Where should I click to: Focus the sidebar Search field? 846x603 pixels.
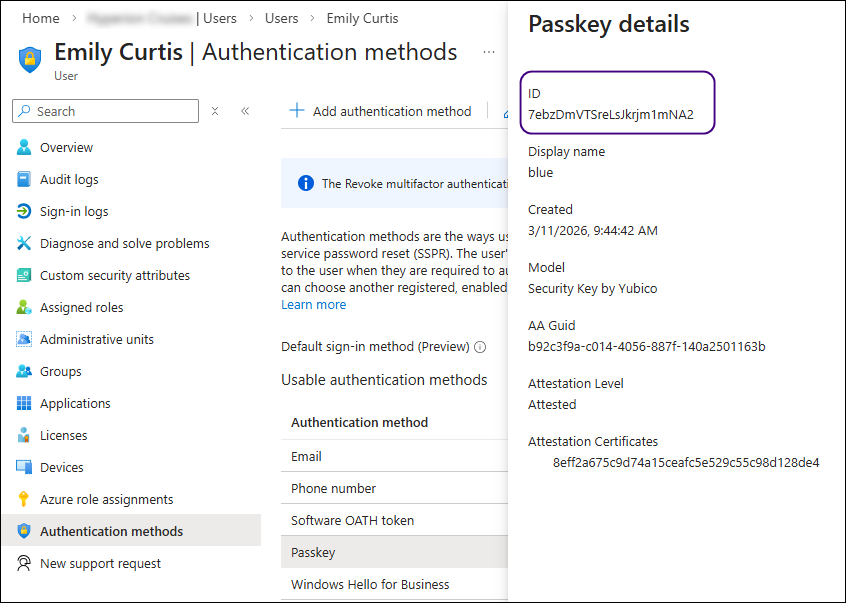112,111
